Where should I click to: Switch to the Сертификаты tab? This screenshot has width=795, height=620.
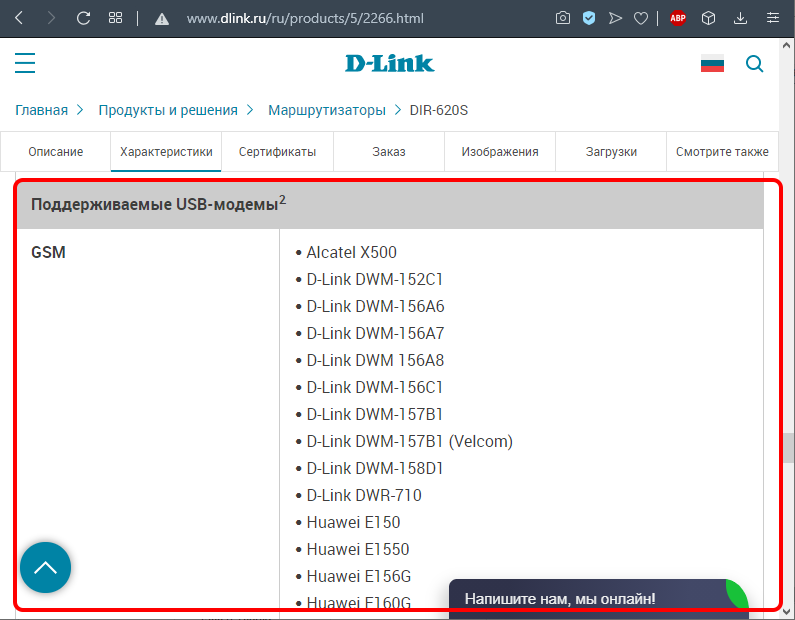(x=277, y=152)
